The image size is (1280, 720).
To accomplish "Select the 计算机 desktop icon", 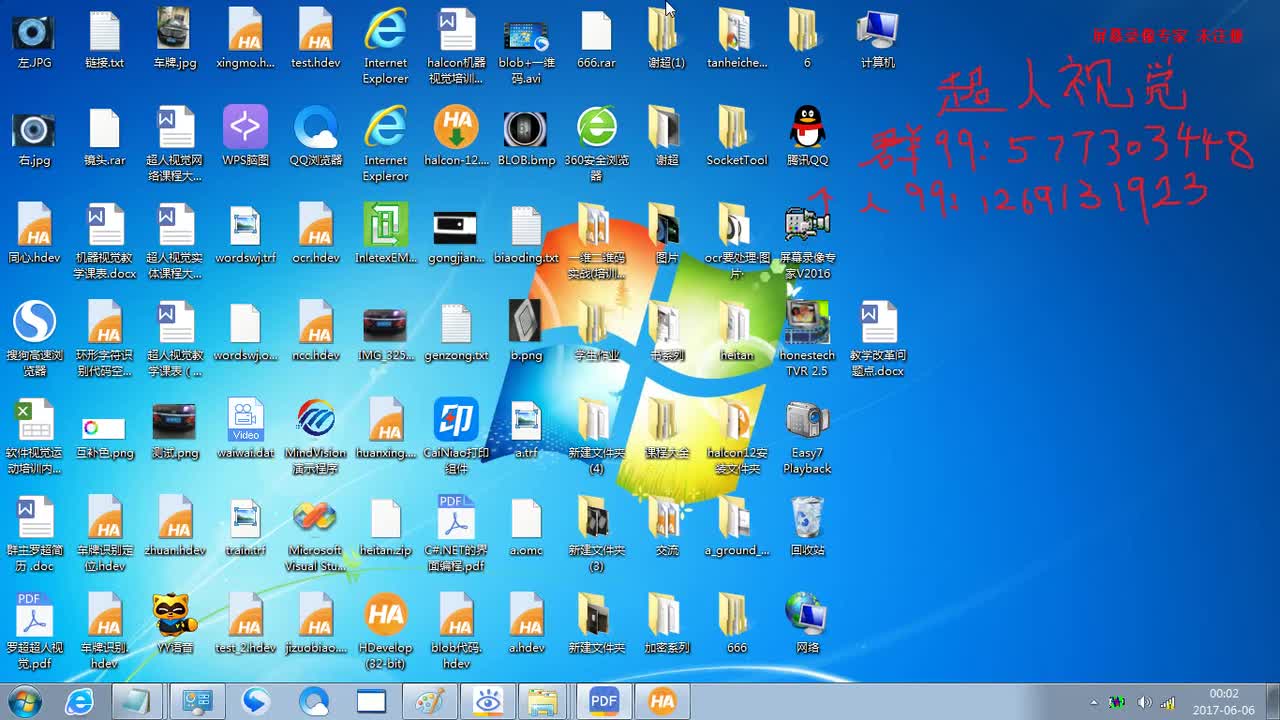I will 877,39.
